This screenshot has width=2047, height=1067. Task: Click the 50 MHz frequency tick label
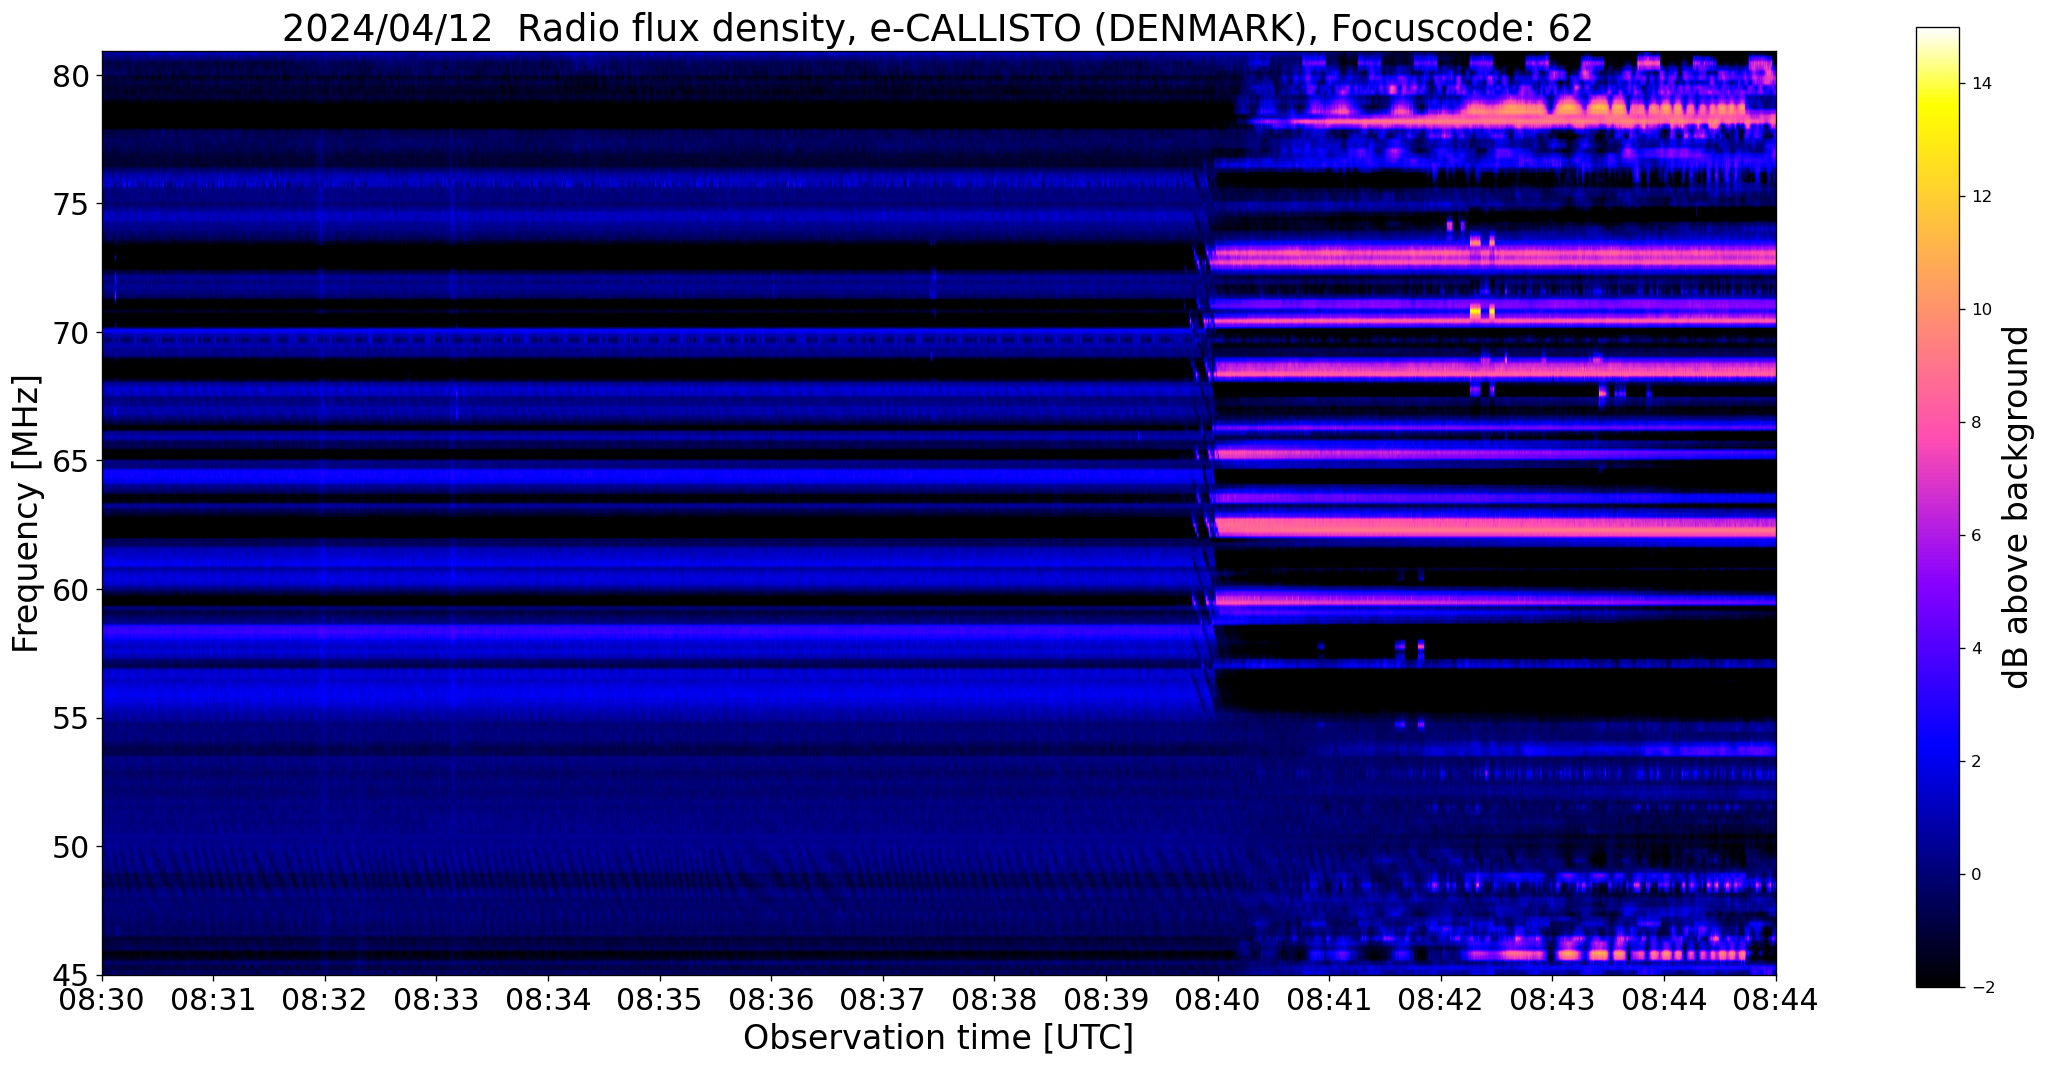click(x=71, y=847)
